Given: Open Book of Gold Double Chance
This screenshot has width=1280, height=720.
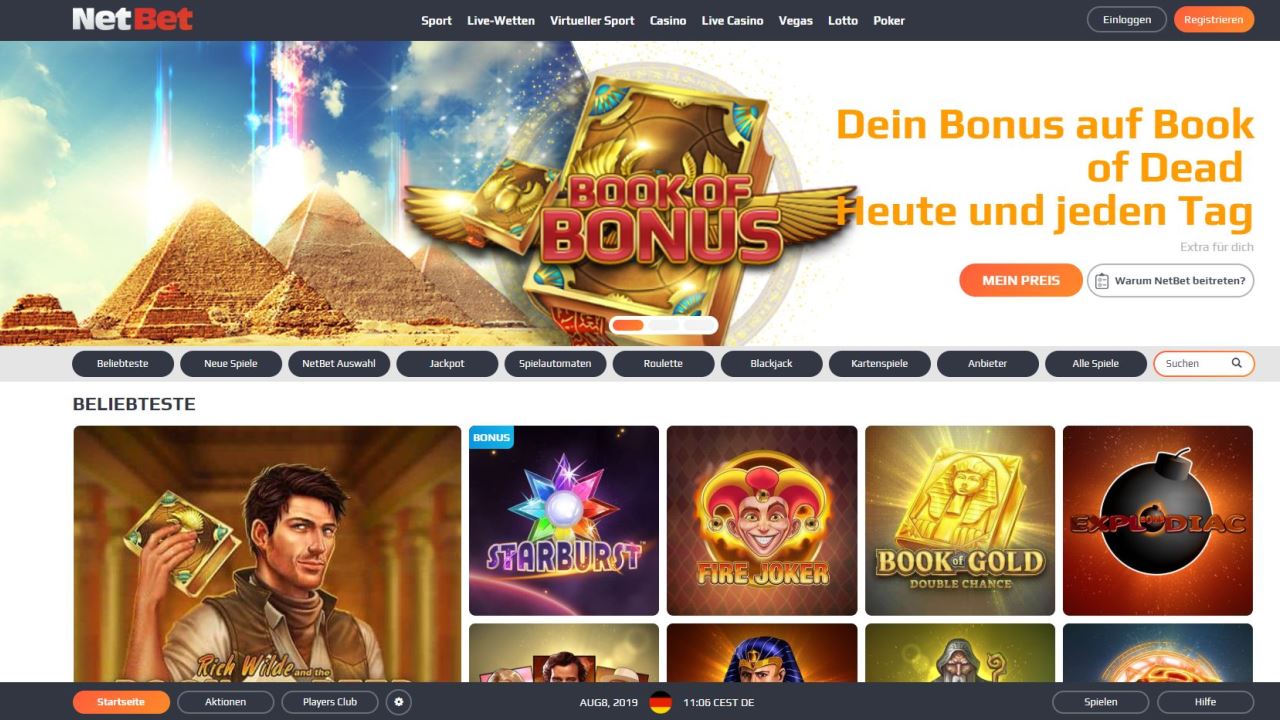Looking at the screenshot, I should point(960,520).
